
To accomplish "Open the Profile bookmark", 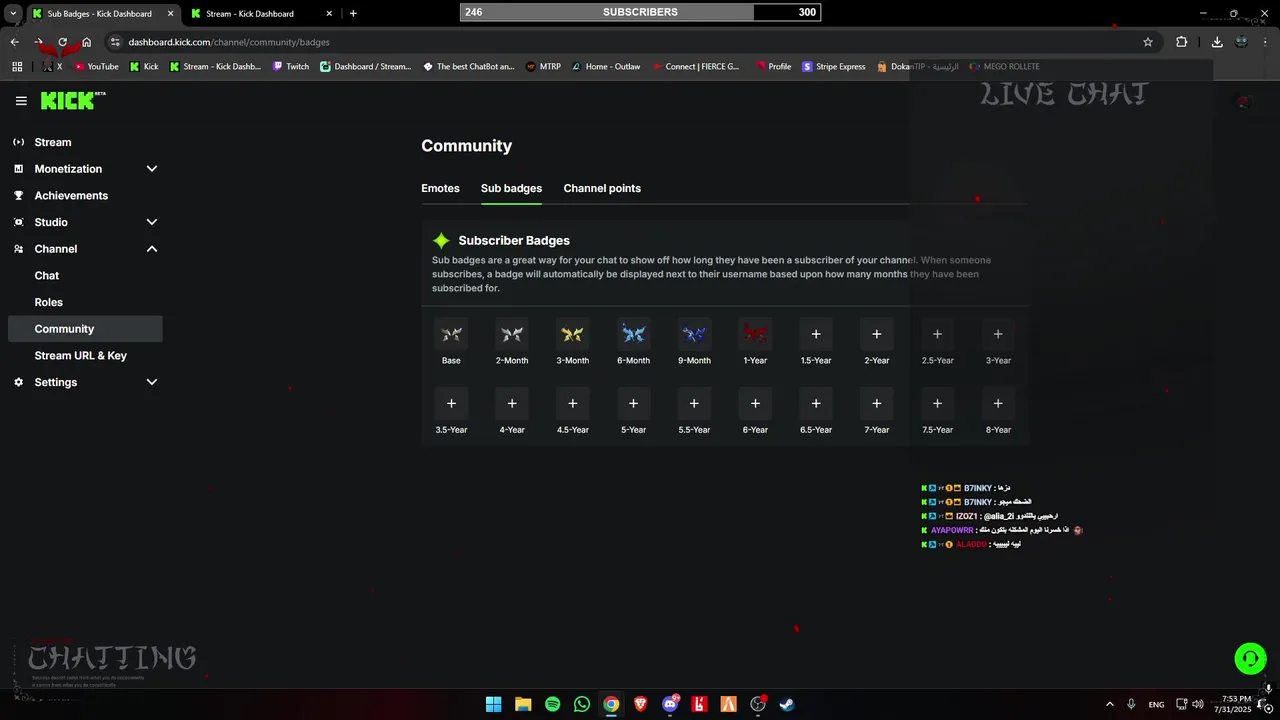I will pos(772,67).
